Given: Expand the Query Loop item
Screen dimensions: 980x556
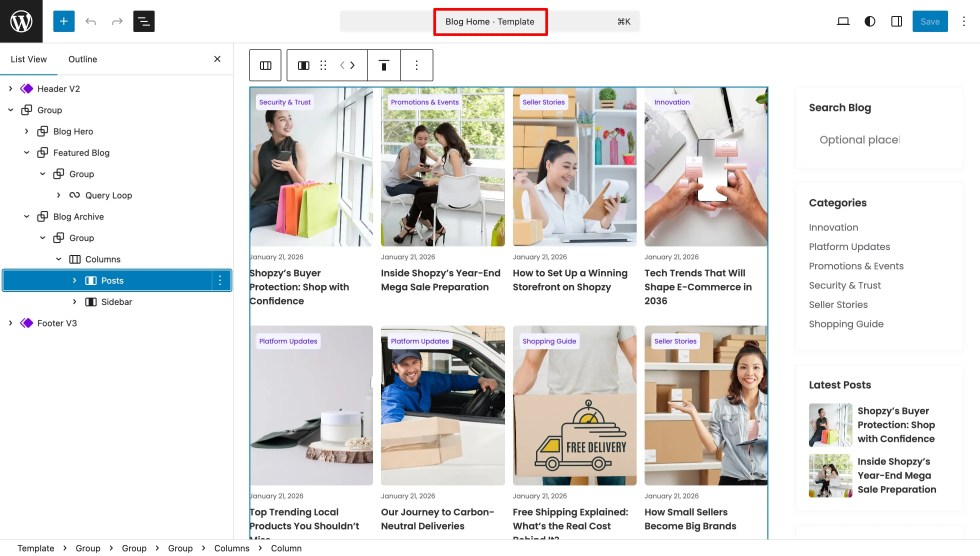Looking at the screenshot, I should pos(59,195).
